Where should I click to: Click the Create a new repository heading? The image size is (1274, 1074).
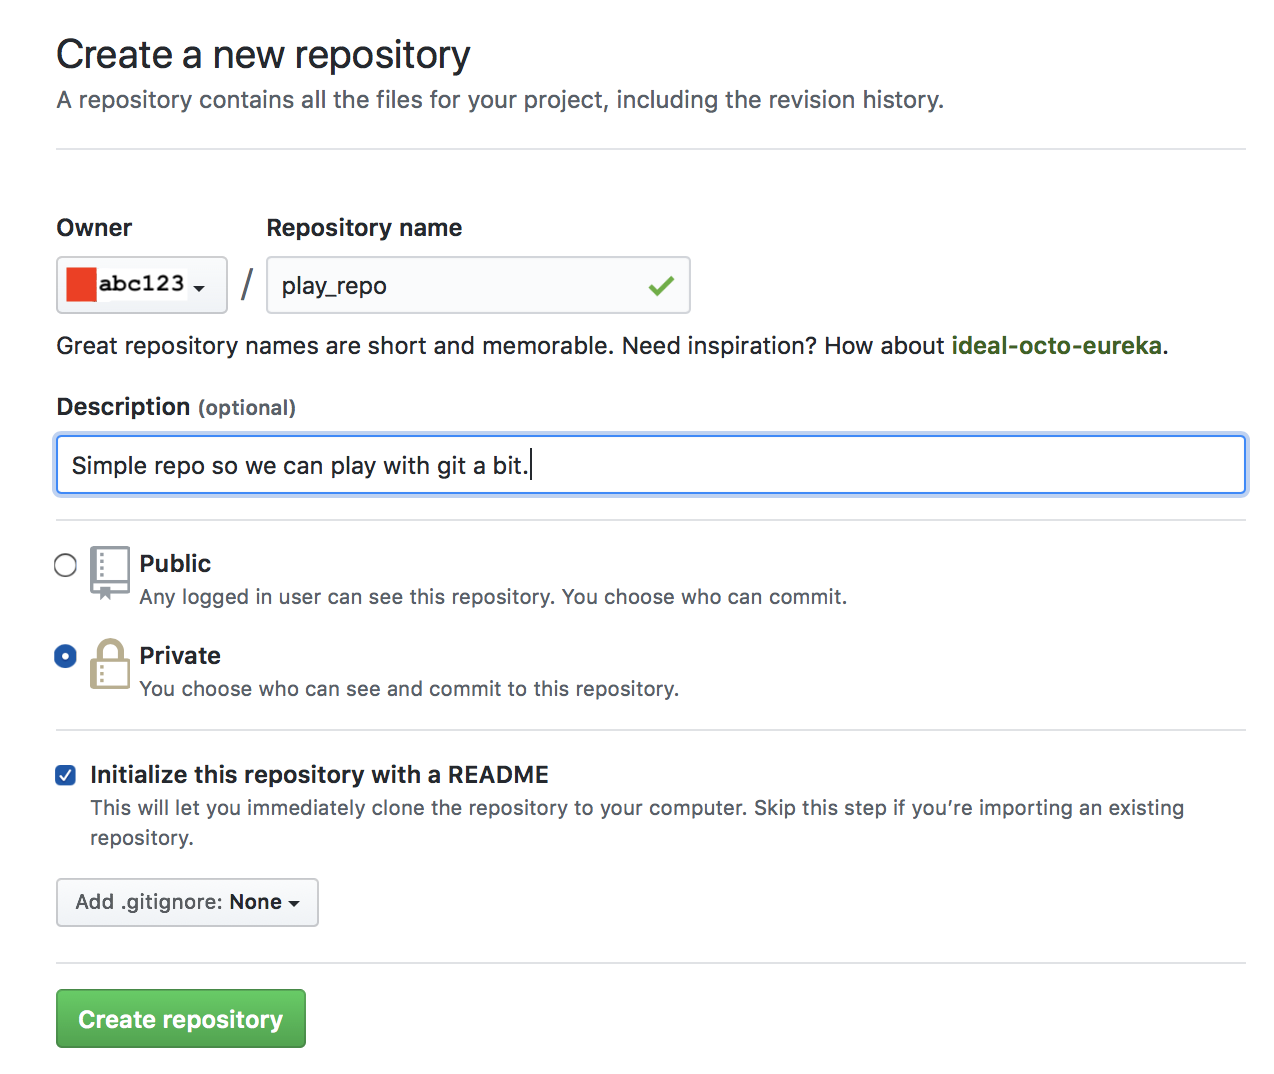[263, 54]
